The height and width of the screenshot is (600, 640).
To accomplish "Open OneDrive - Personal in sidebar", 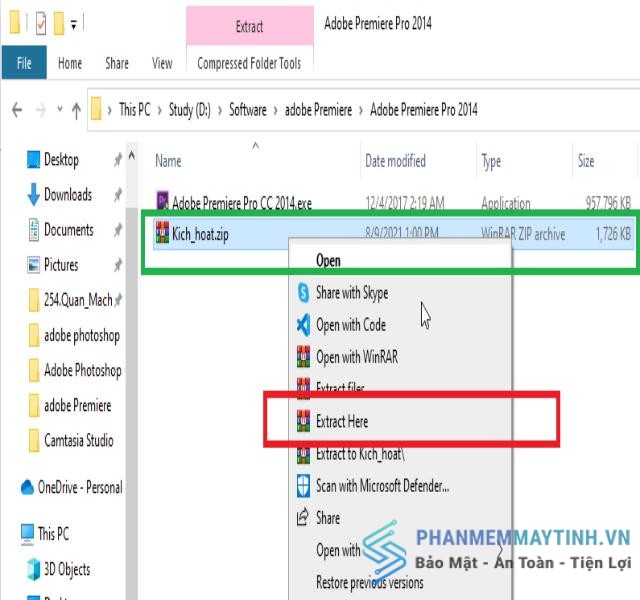I will click(80, 487).
